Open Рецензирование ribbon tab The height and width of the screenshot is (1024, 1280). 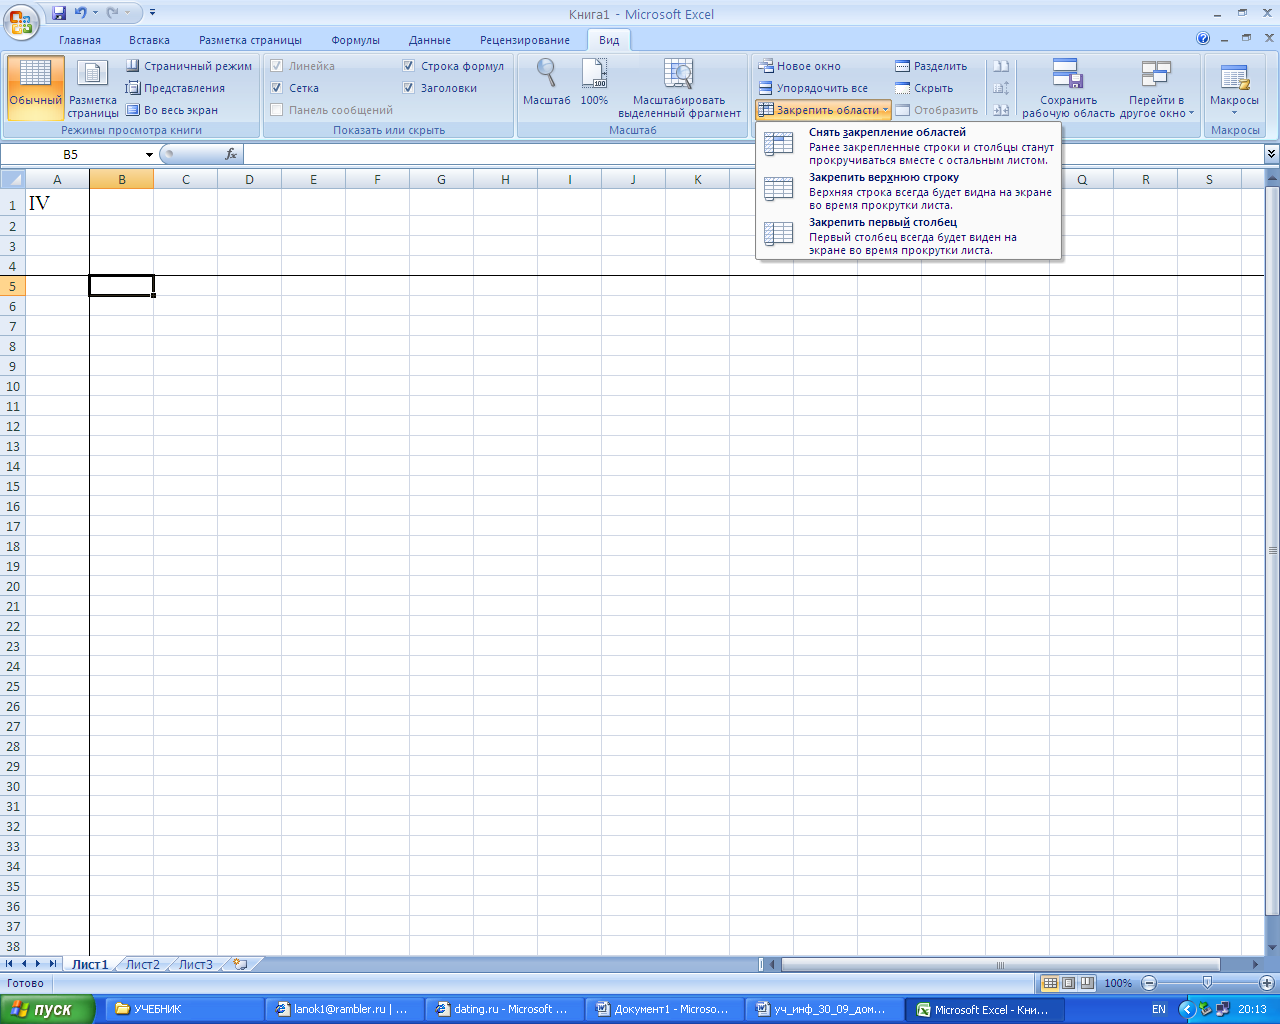[525, 40]
